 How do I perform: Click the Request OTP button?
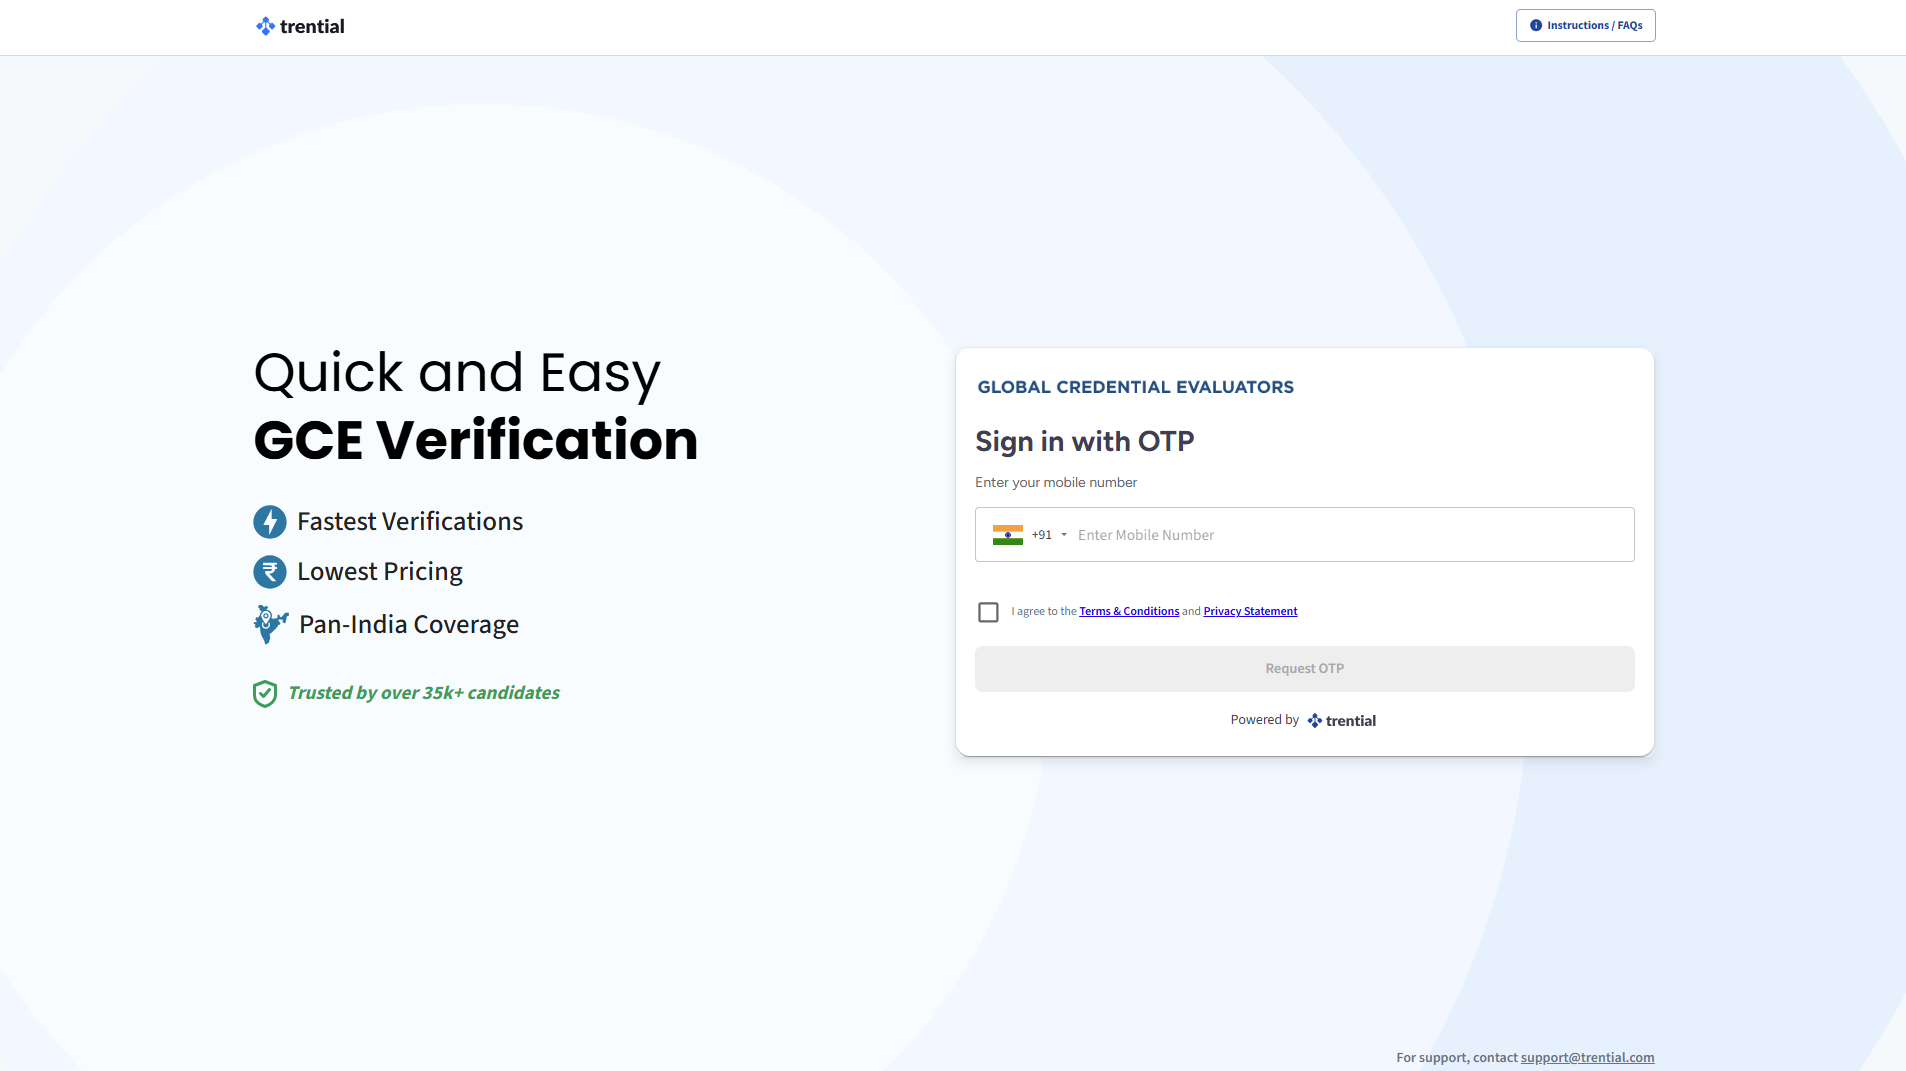[x=1304, y=669]
